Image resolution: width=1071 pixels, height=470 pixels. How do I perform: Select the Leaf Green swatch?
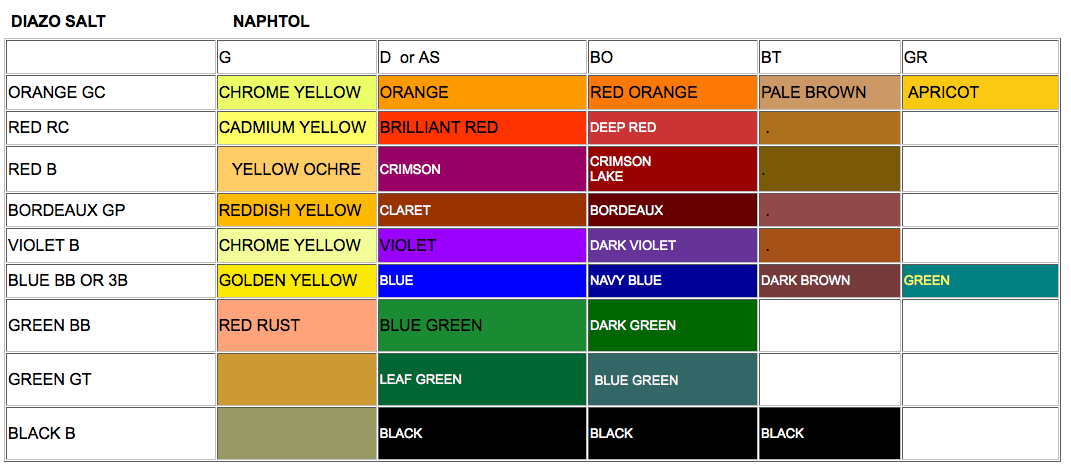tap(482, 380)
